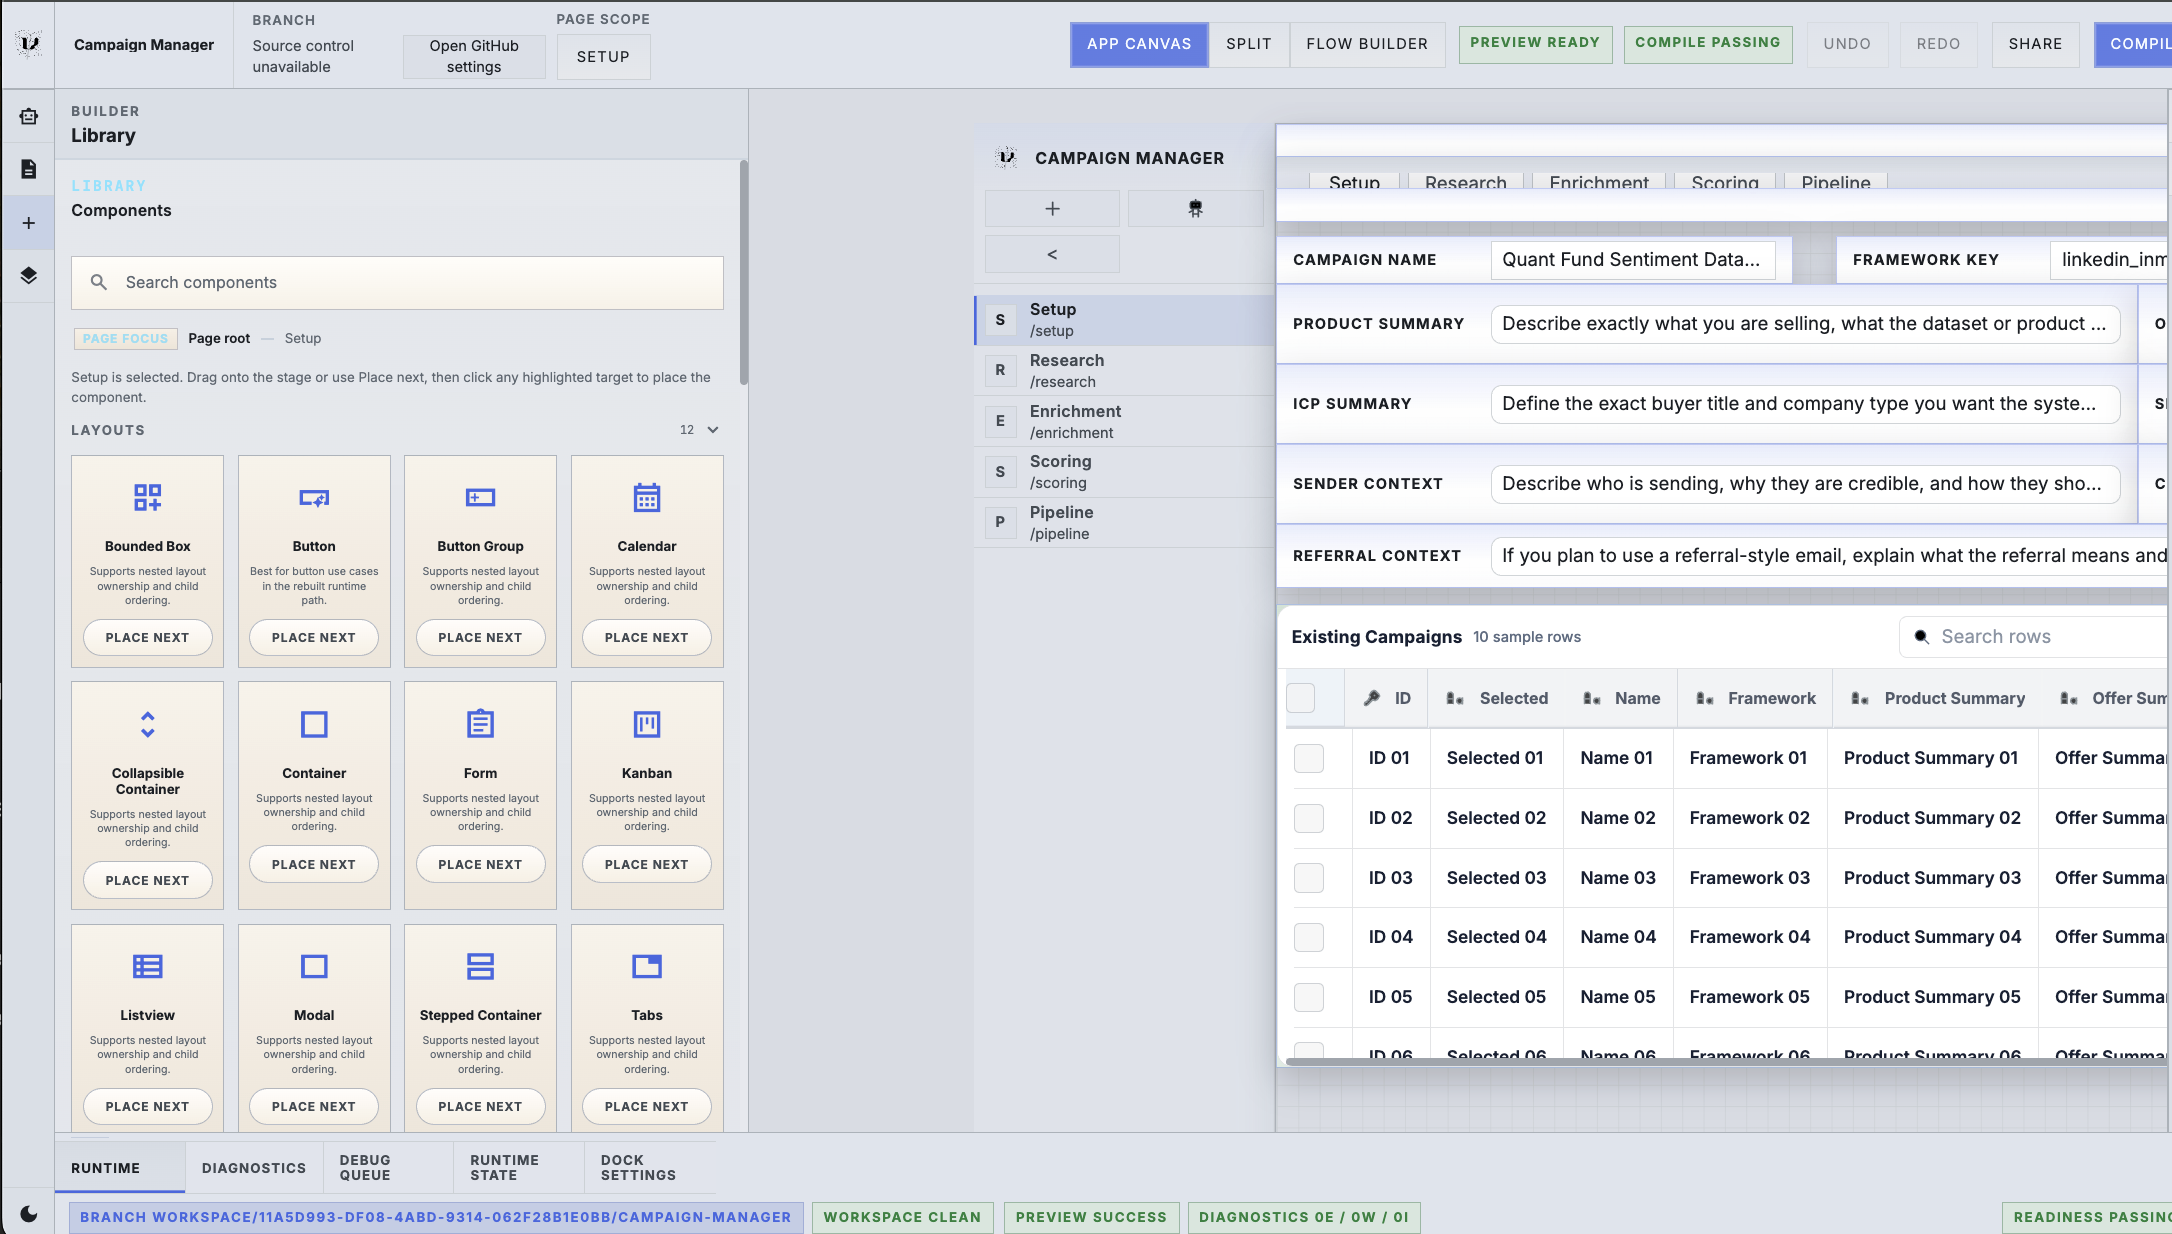Click the robot icon in the Campaign Manager preview
This screenshot has height=1234, width=2172.
click(x=1195, y=209)
